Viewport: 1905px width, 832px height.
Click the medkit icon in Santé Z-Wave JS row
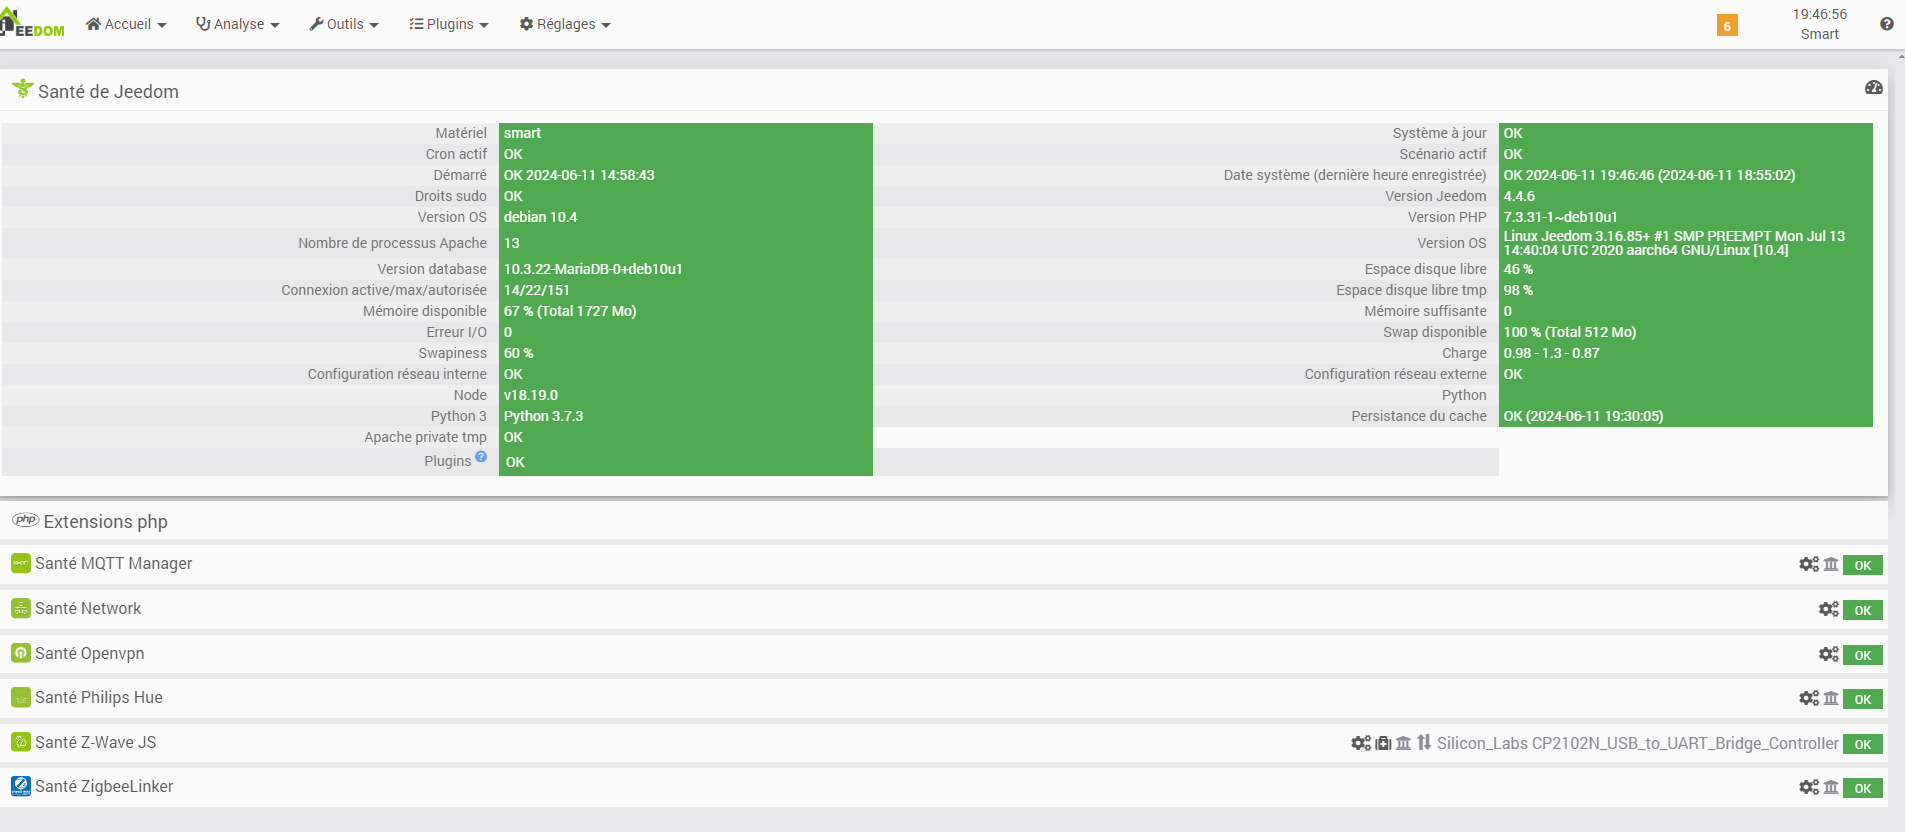(1383, 743)
